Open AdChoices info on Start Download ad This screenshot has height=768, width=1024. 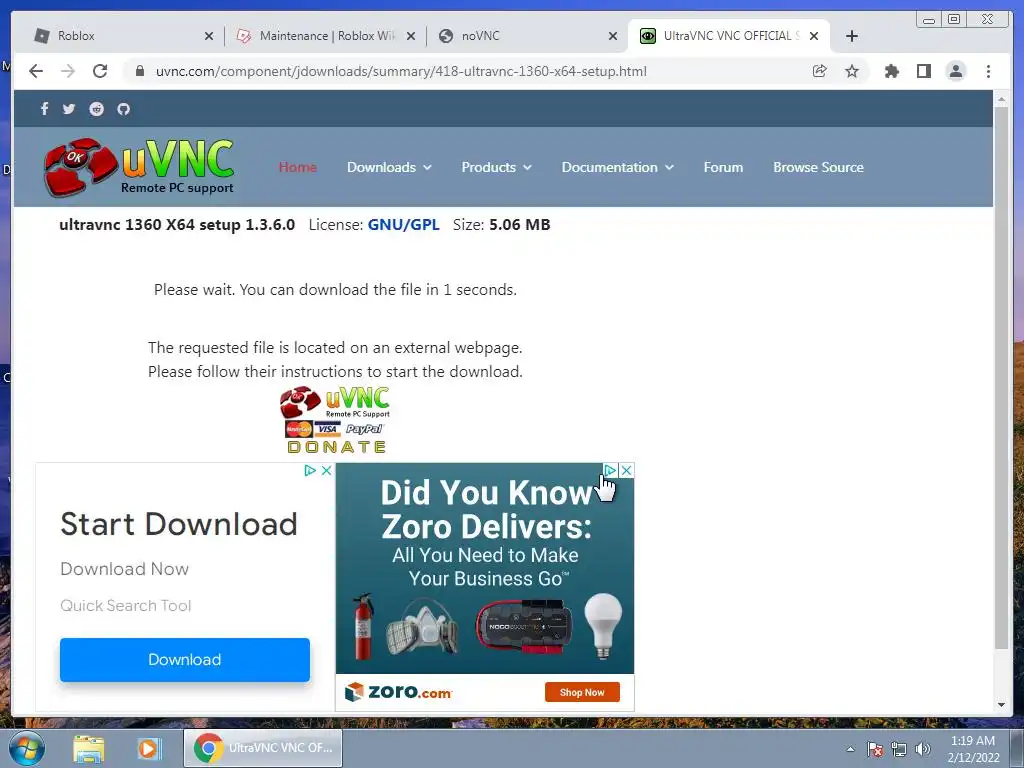(310, 470)
